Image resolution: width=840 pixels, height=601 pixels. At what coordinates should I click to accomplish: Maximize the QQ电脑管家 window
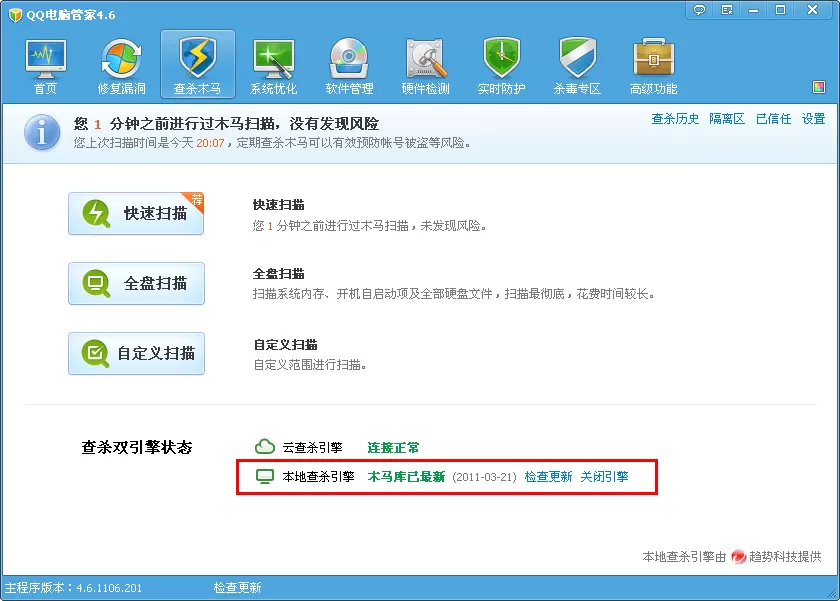tap(781, 10)
